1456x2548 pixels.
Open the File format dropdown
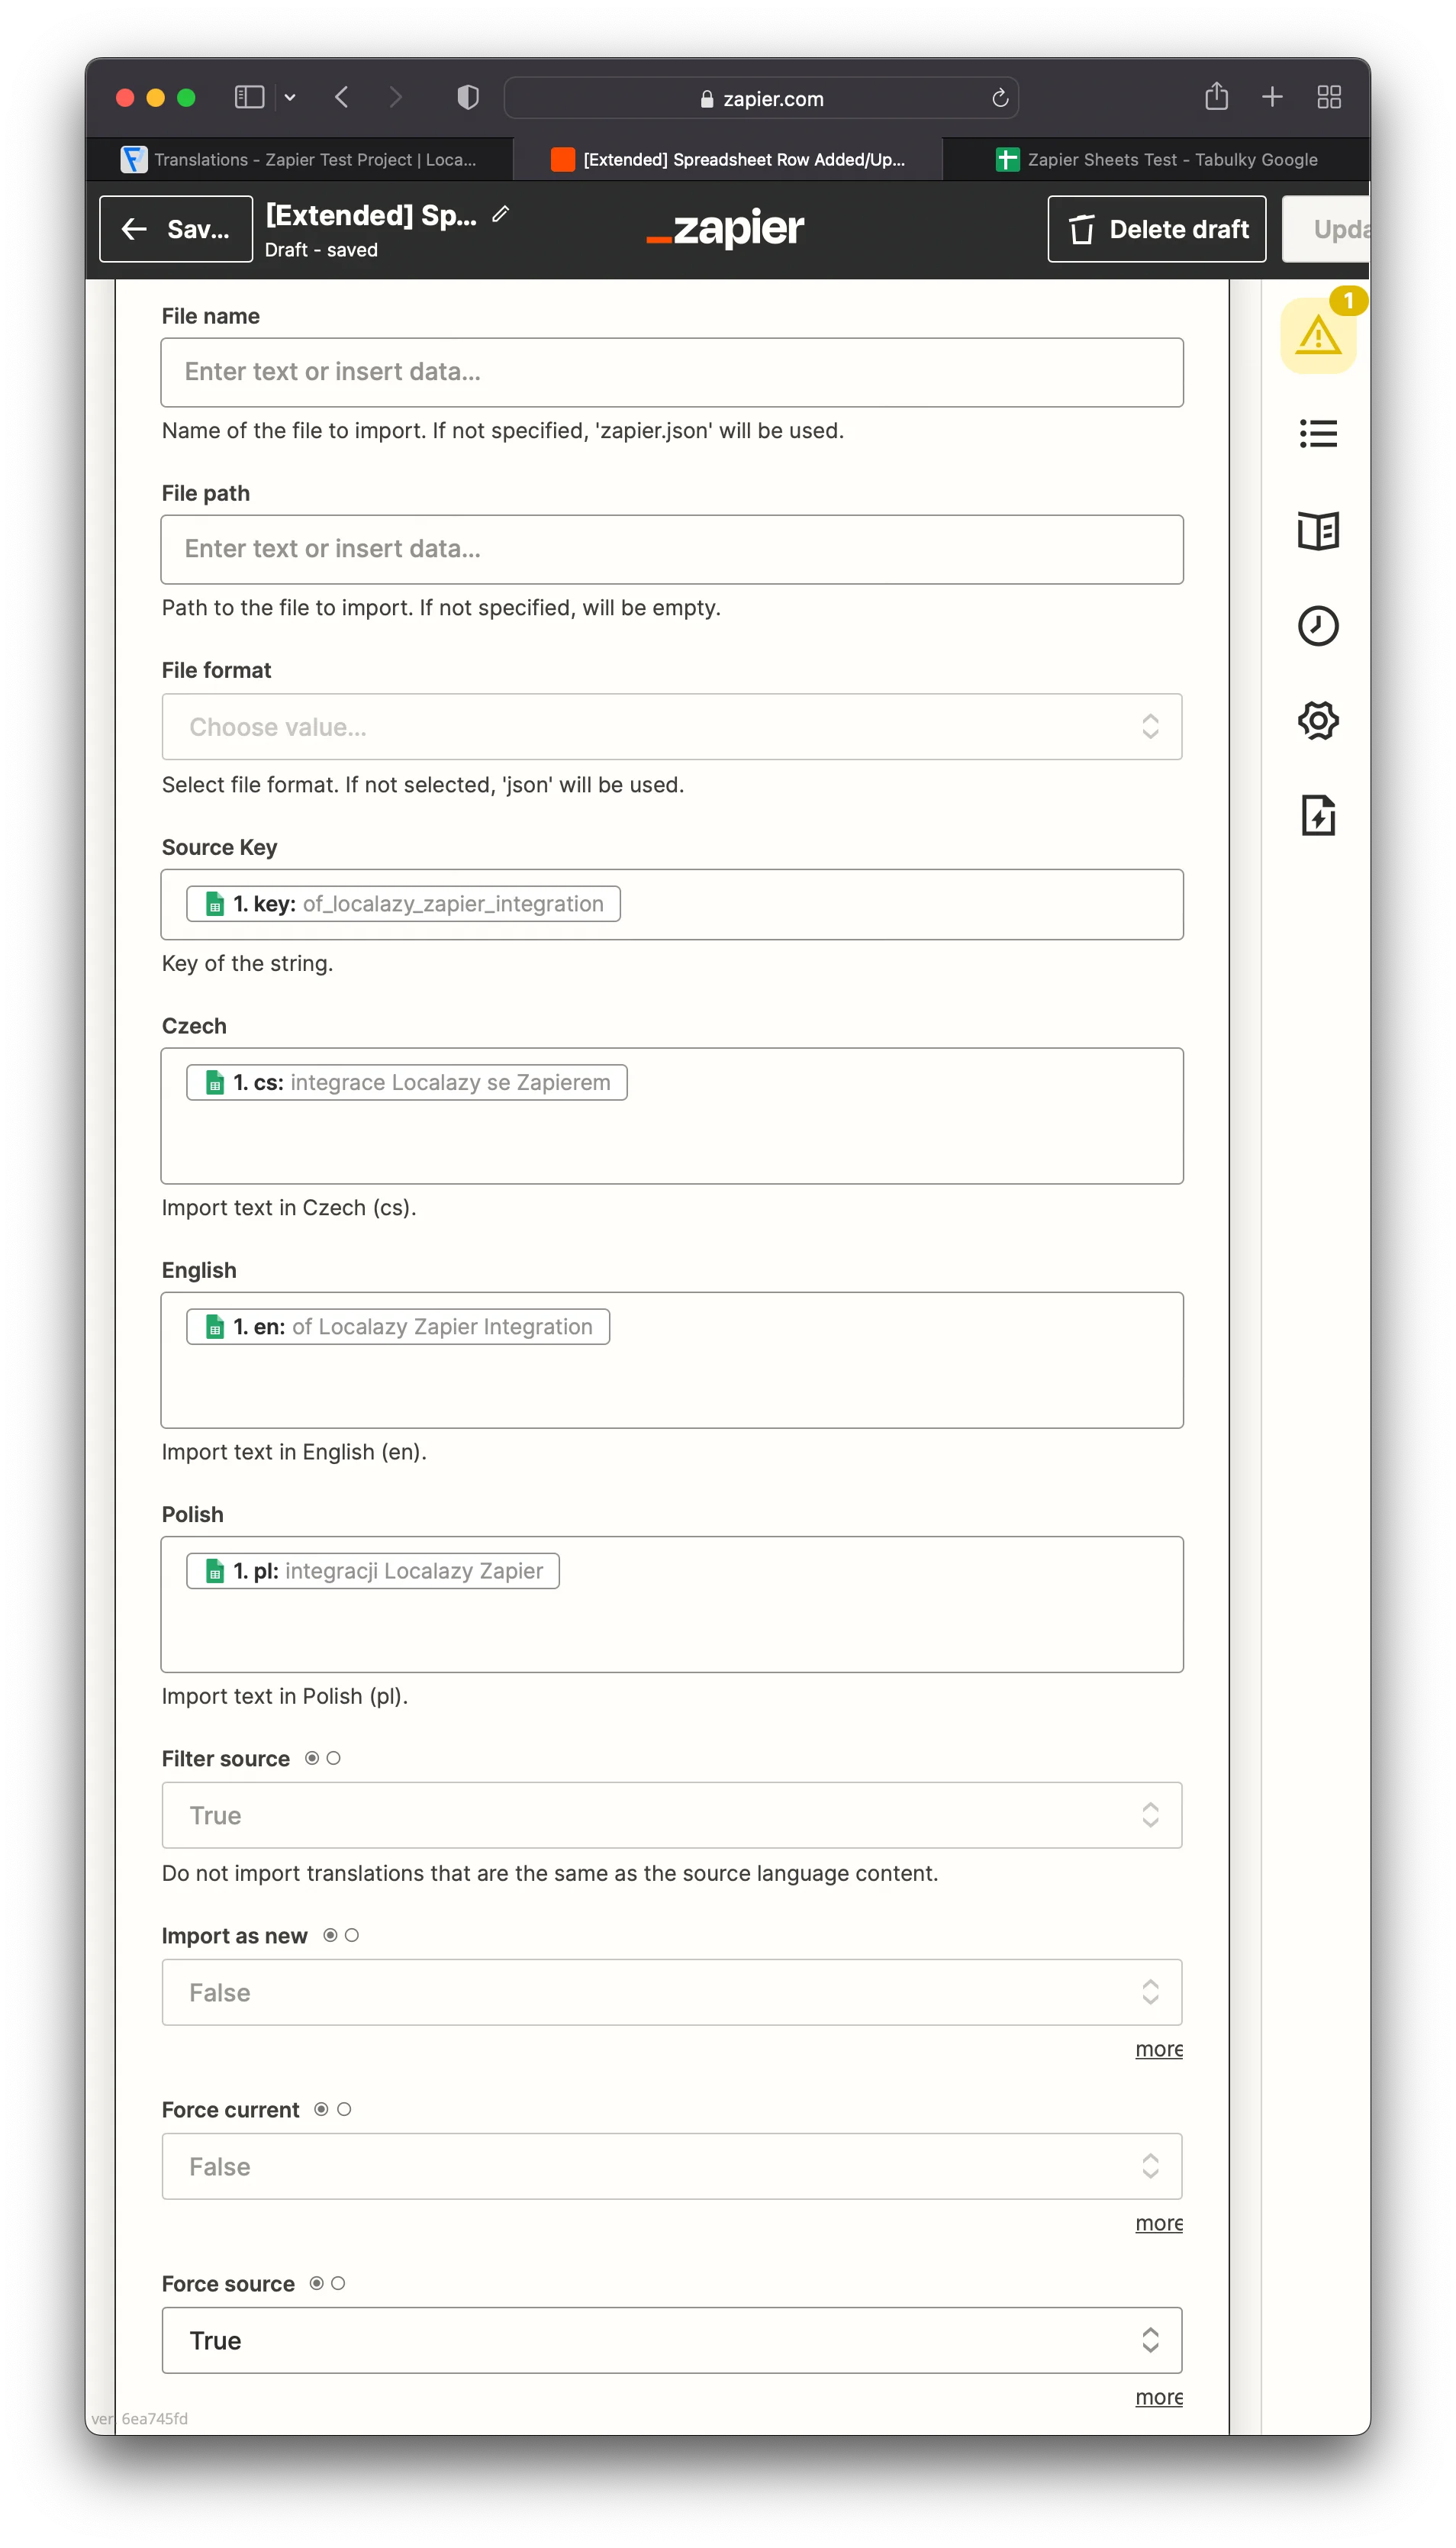tap(671, 727)
